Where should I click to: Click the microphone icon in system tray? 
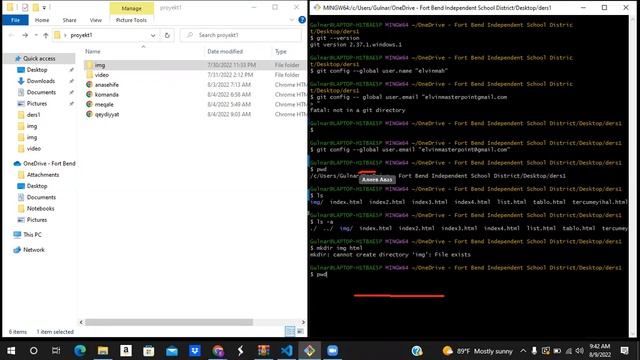(x=534, y=351)
